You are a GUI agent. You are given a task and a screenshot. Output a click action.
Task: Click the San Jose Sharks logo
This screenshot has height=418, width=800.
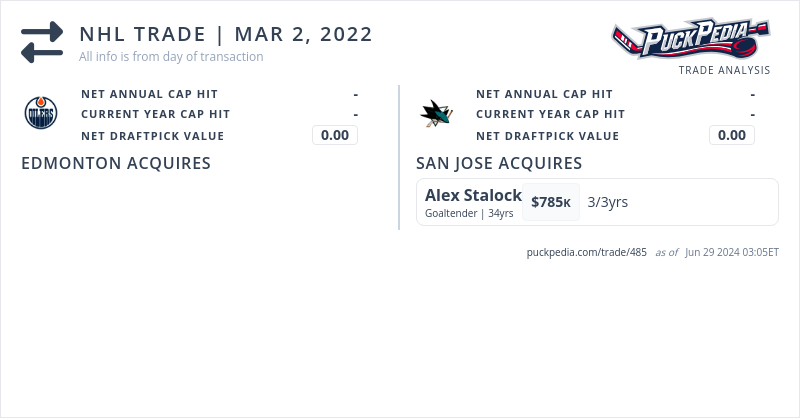click(436, 113)
